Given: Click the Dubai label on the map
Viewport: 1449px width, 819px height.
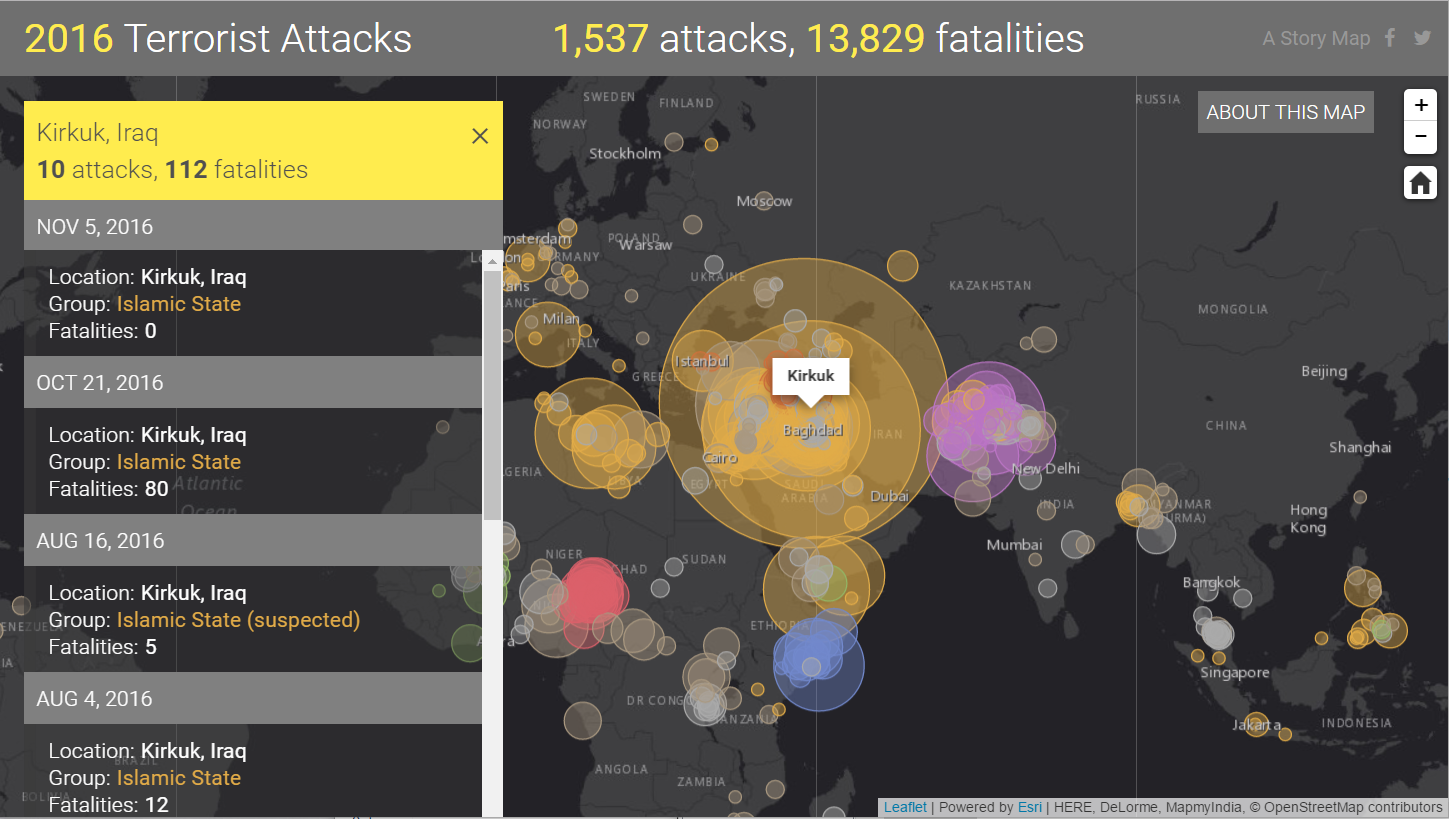Looking at the screenshot, I should pyautogui.click(x=889, y=496).
